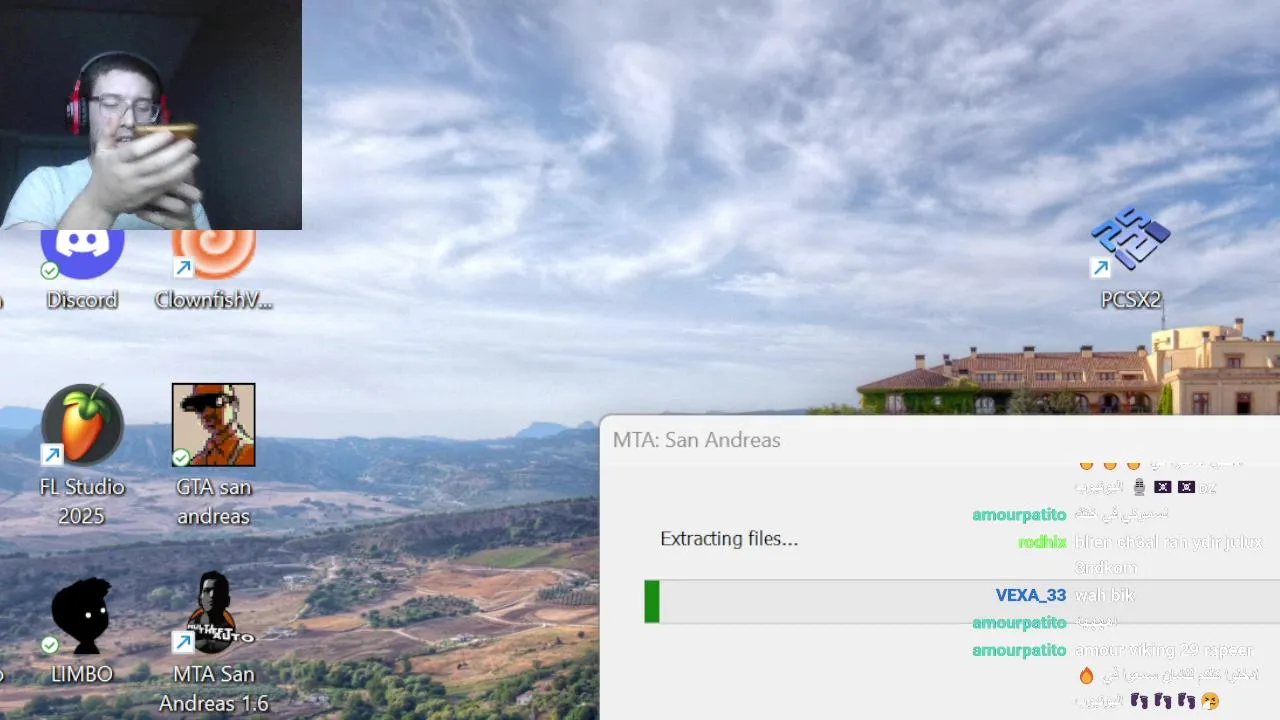The width and height of the screenshot is (1280, 720).
Task: Click the microphone emoji in chat
Action: 1139,487
